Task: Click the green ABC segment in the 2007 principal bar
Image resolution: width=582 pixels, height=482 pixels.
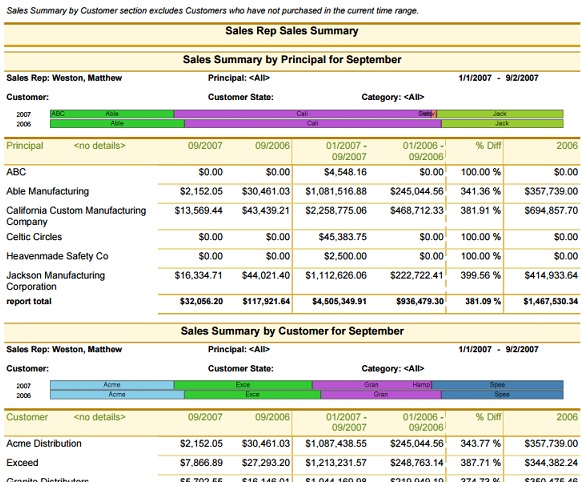Action: pos(58,114)
